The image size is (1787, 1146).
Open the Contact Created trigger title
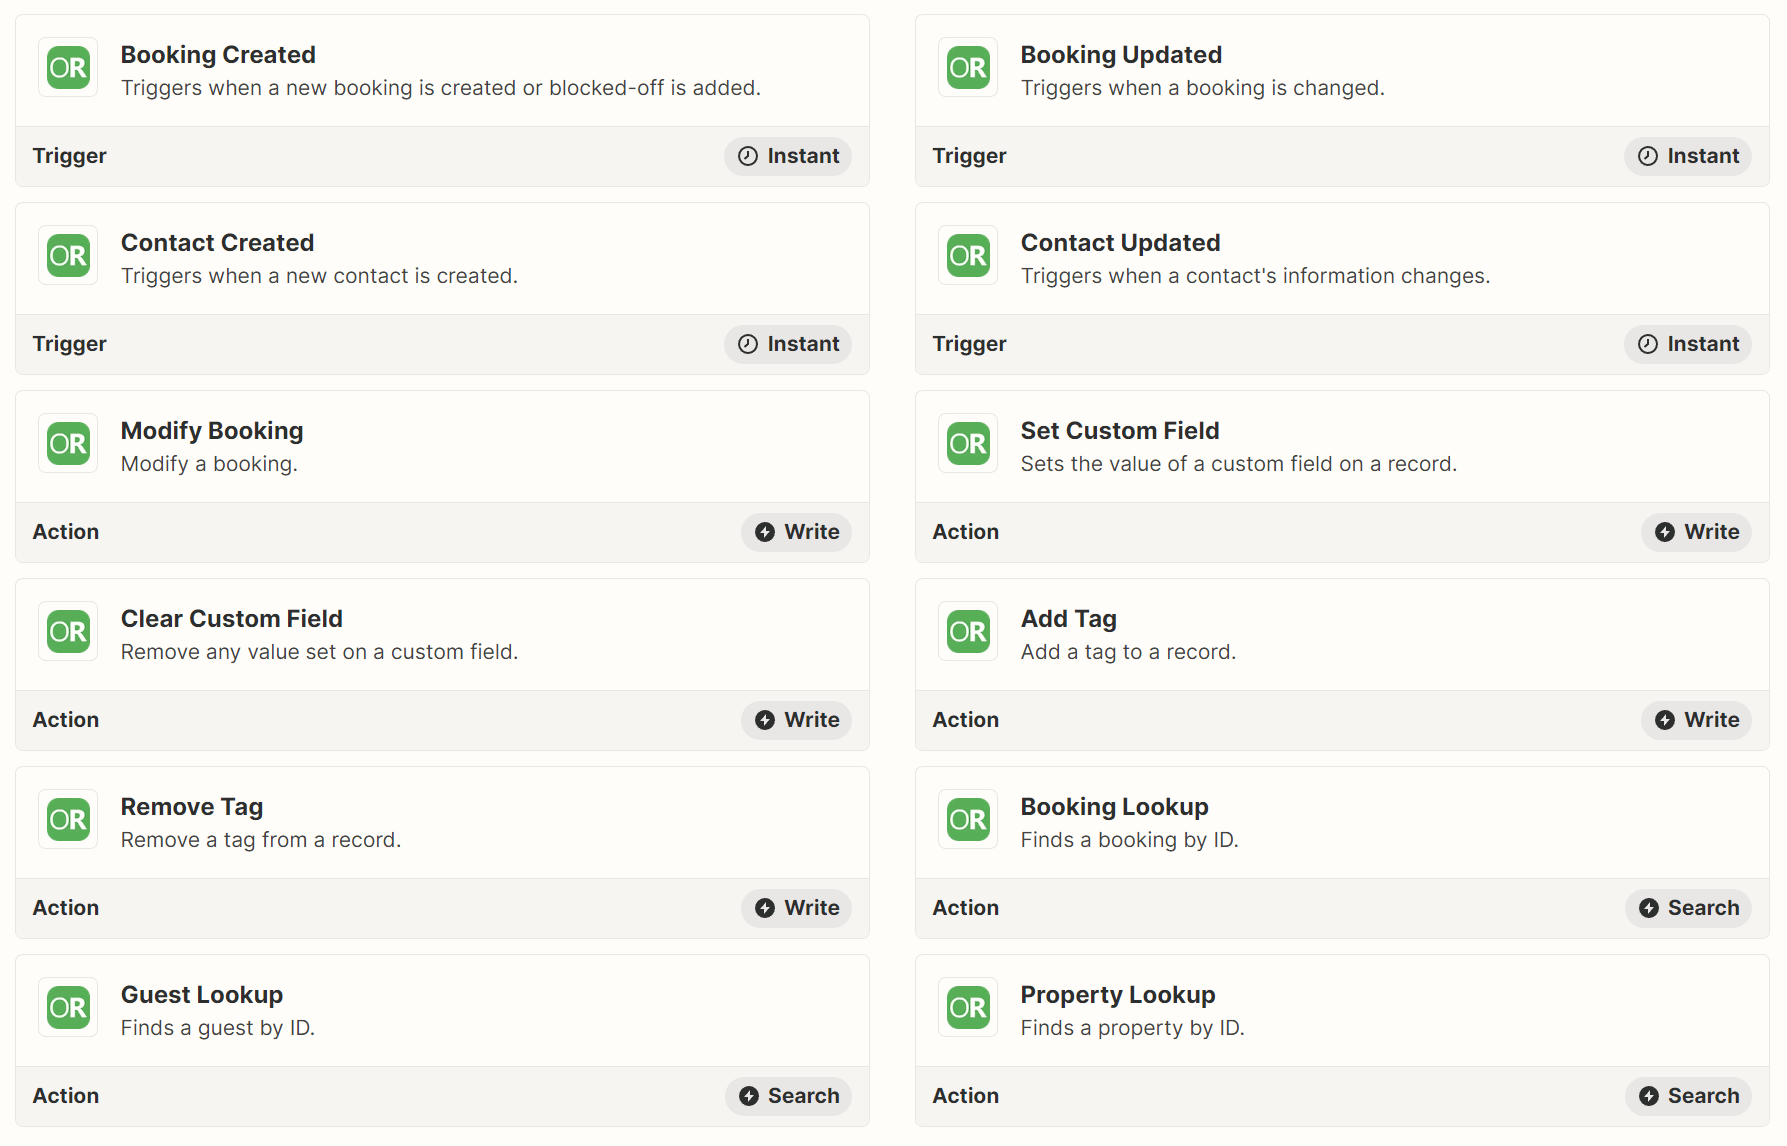coord(217,243)
